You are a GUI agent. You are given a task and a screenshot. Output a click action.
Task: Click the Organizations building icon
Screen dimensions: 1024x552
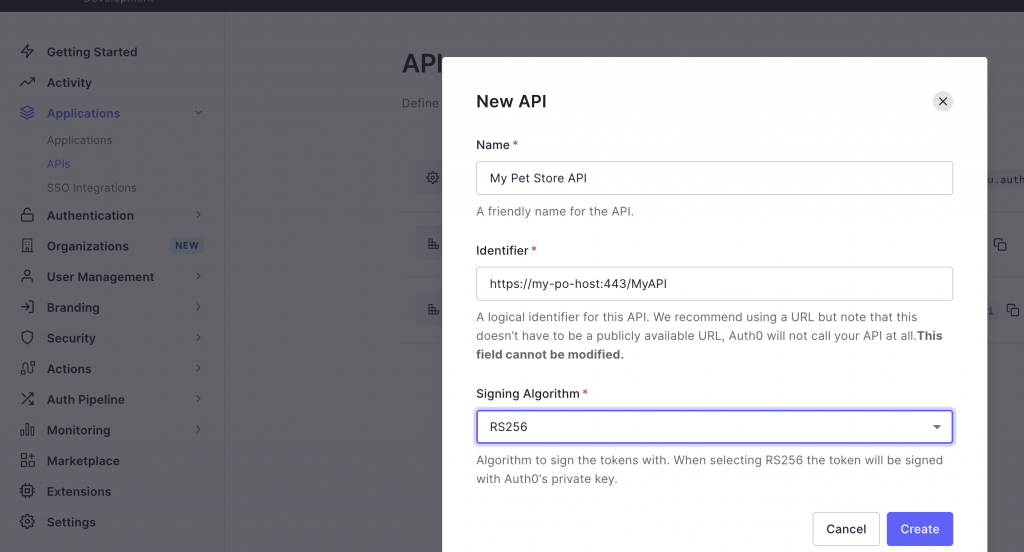[27, 245]
